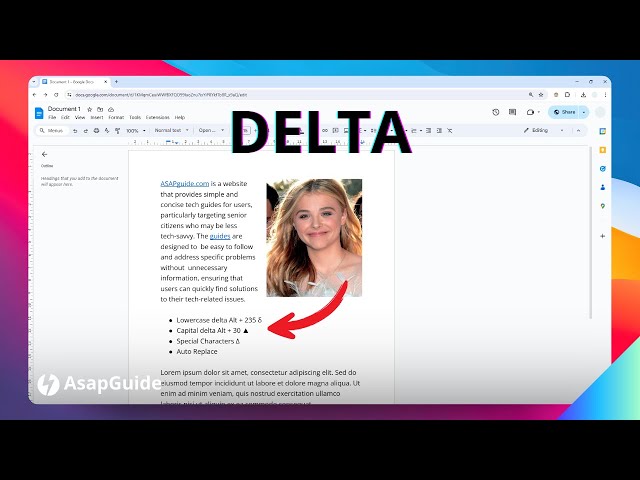Open the Help menu

[x=180, y=118]
